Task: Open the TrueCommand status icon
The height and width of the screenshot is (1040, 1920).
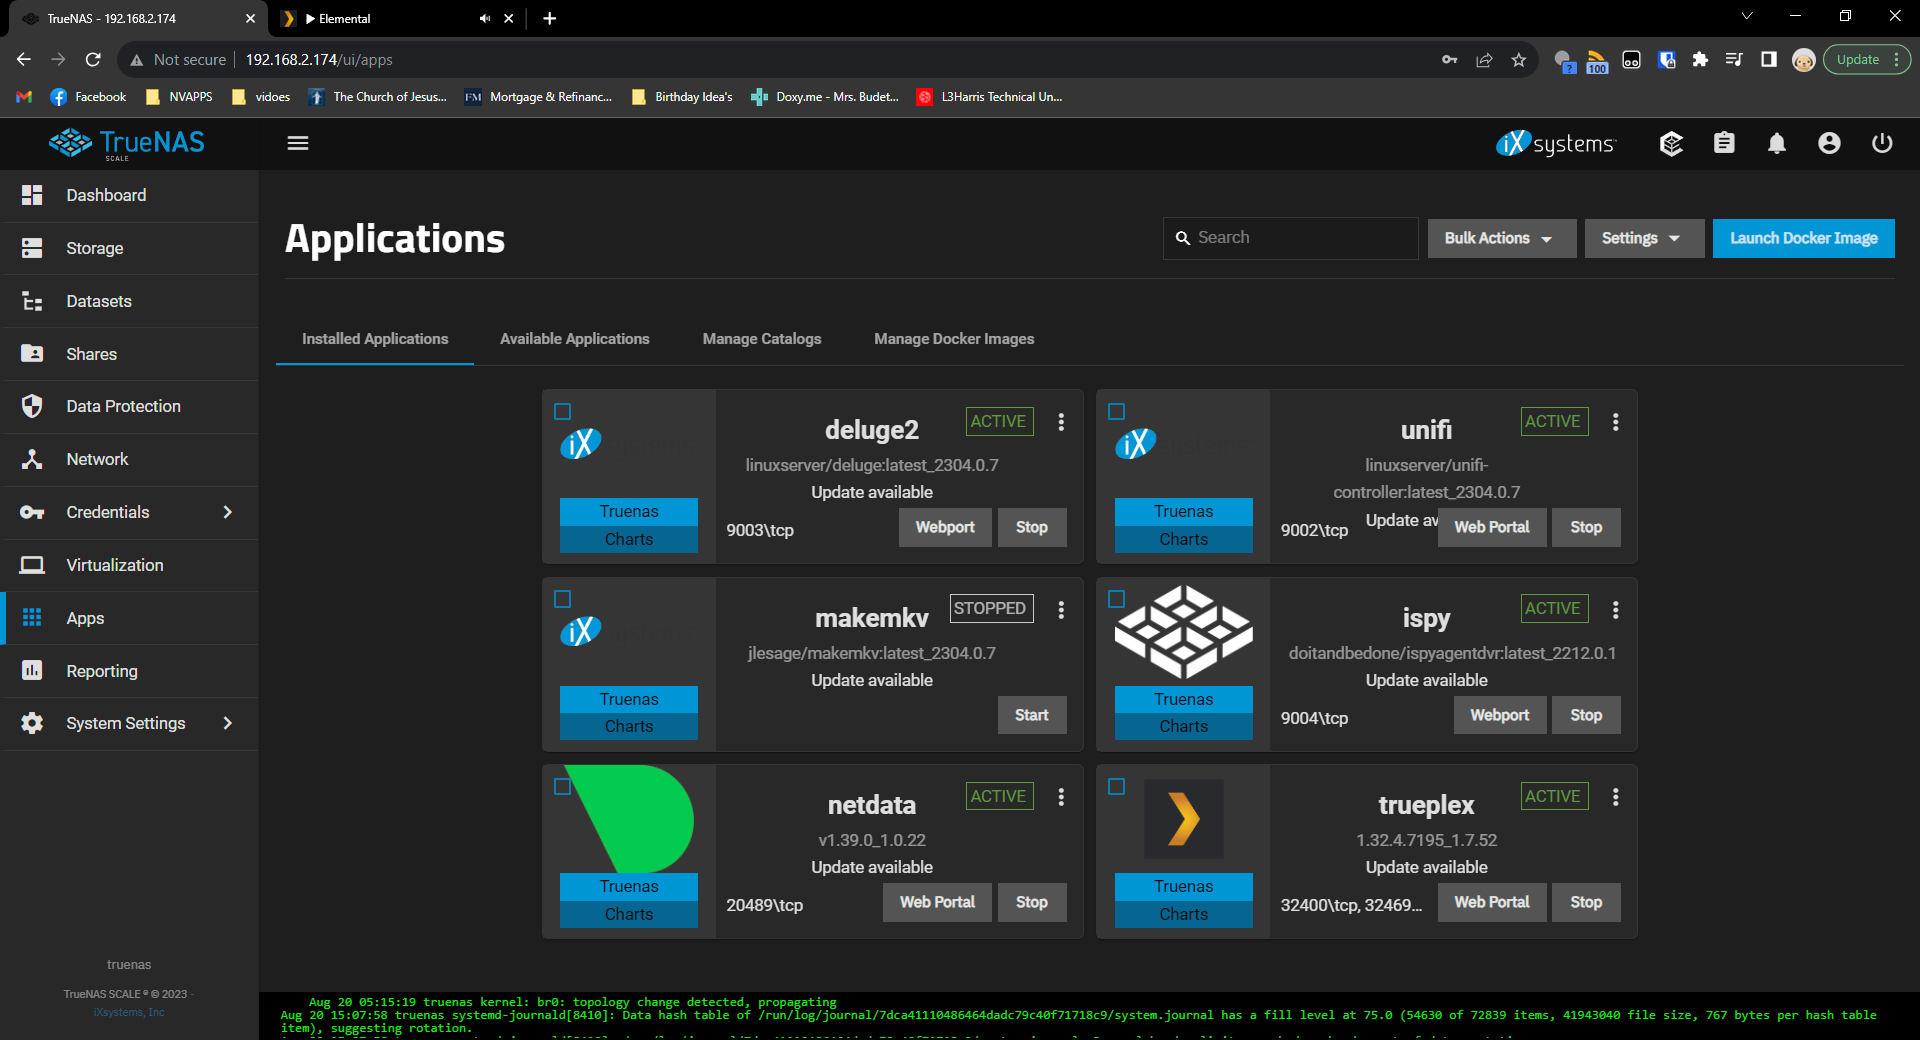Action: click(x=1671, y=143)
